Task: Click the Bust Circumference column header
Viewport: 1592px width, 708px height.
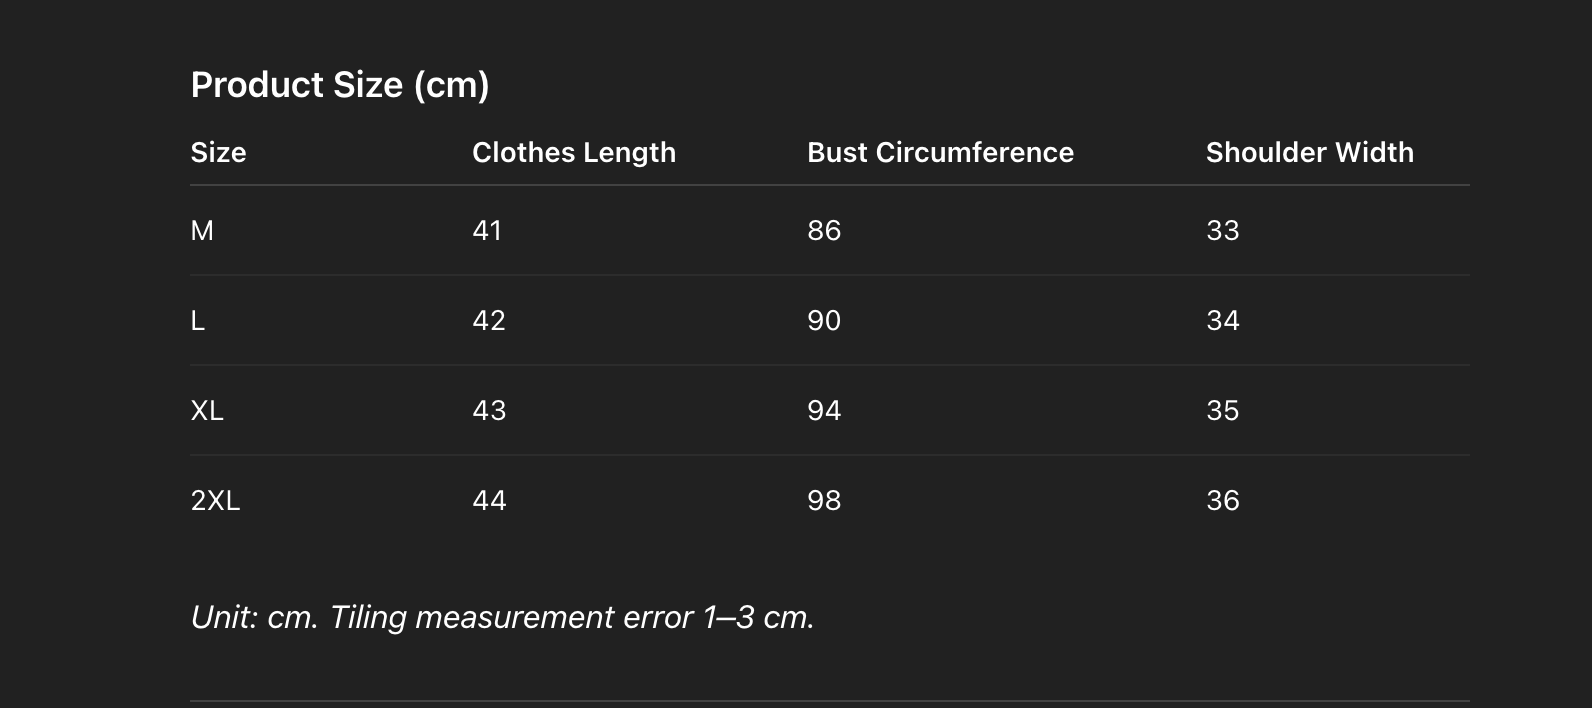Action: 940,152
